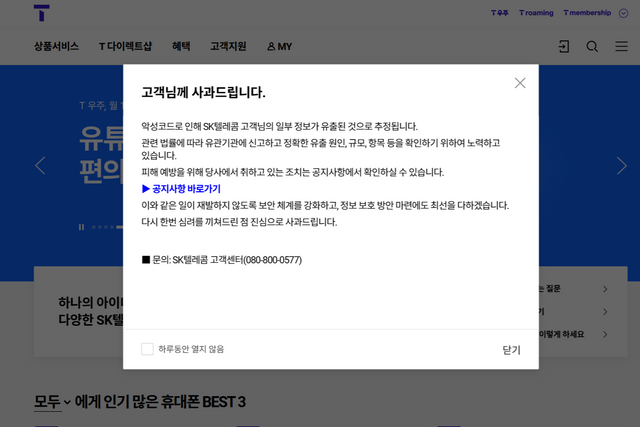Screen dimensions: 640x427
Task: Follow the 공지사항 바로가기 link
Action: click(x=181, y=189)
